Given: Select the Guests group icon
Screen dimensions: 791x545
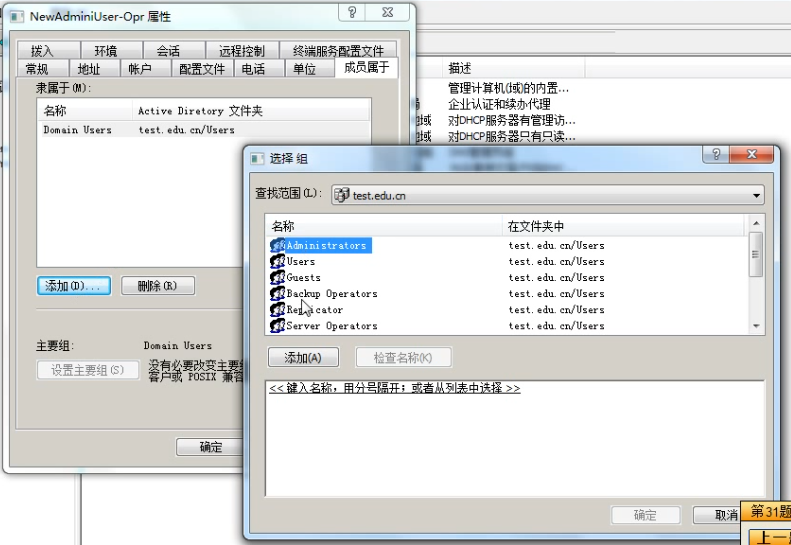Looking at the screenshot, I should (278, 277).
